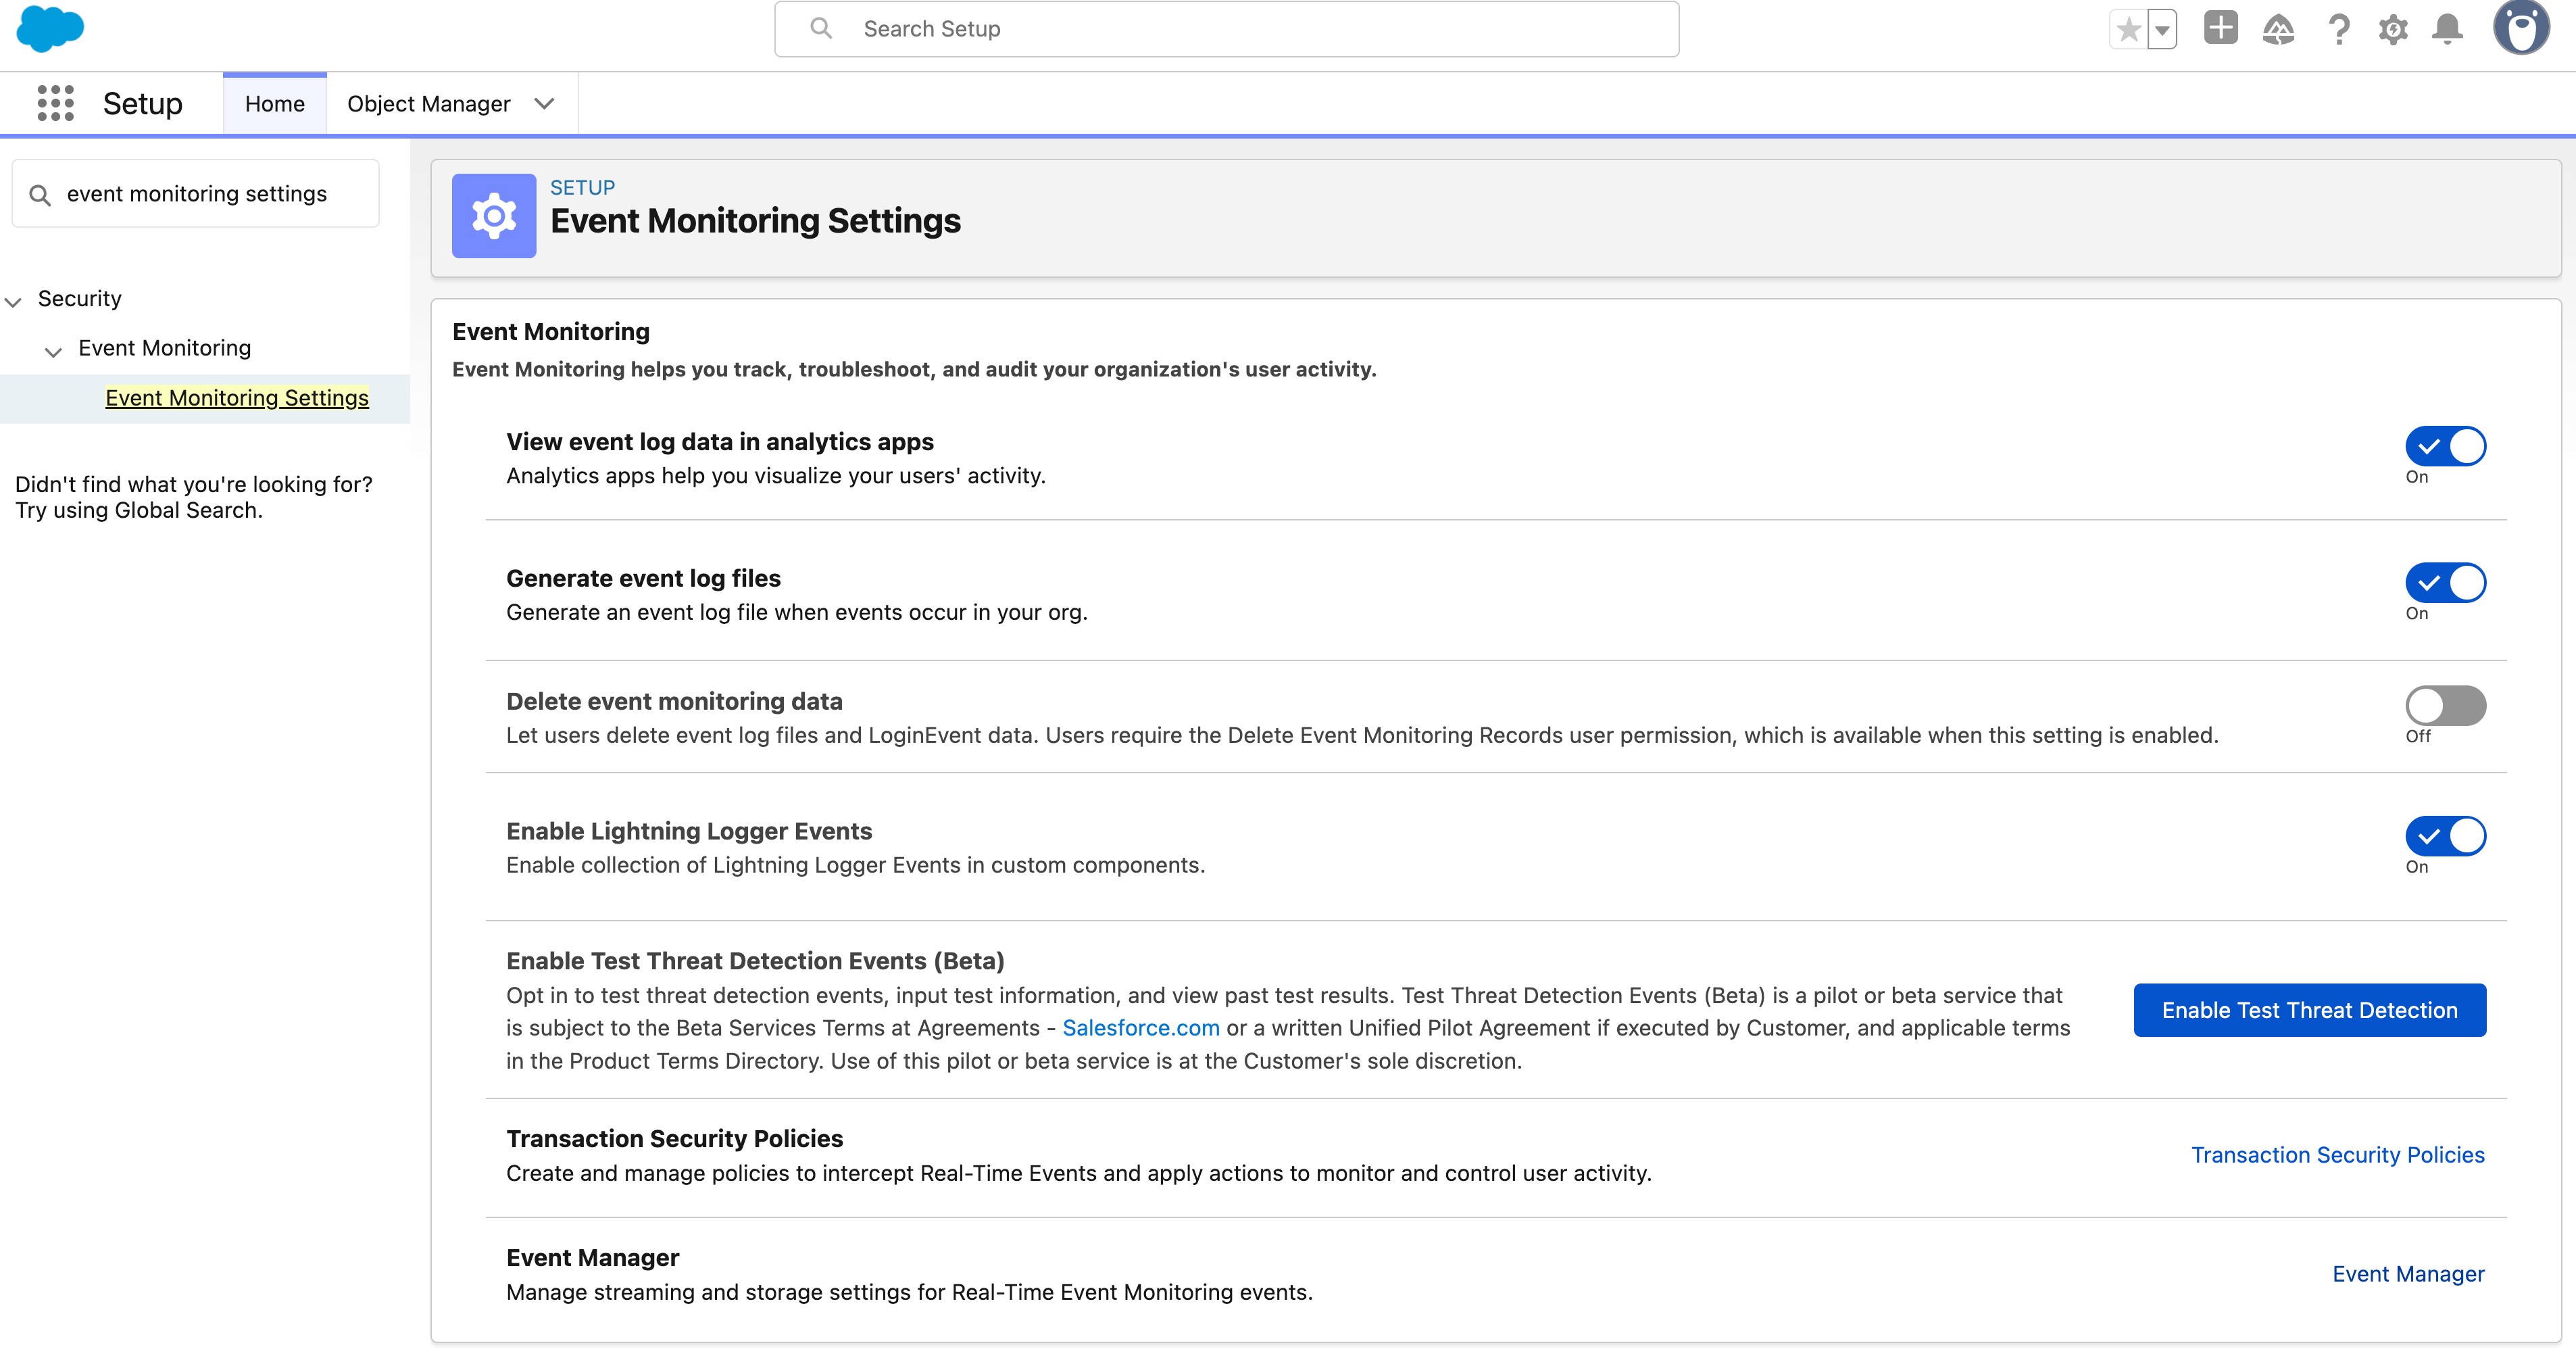
Task: Expand Object Manager tab dropdown chevron
Action: click(544, 104)
